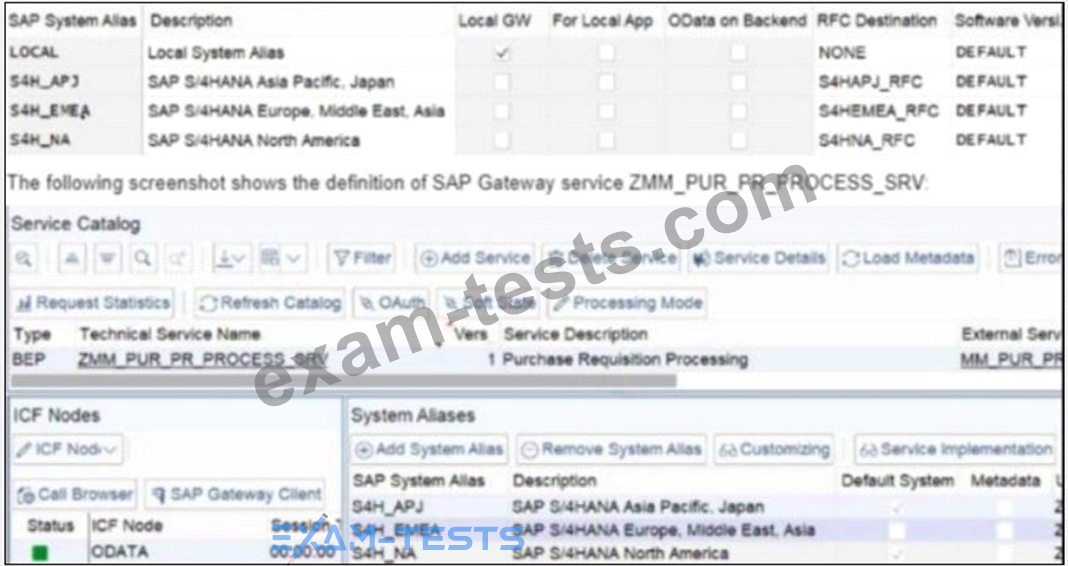Click the Service Description column header
The image size is (1068, 566).
[x=575, y=334]
